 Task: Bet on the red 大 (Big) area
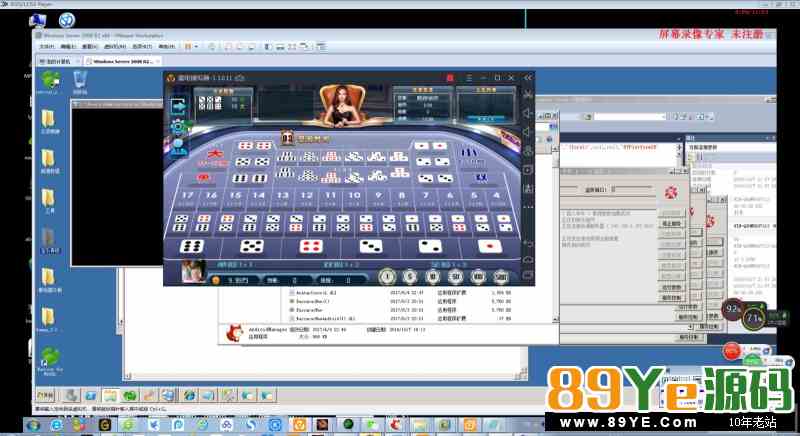(213, 155)
